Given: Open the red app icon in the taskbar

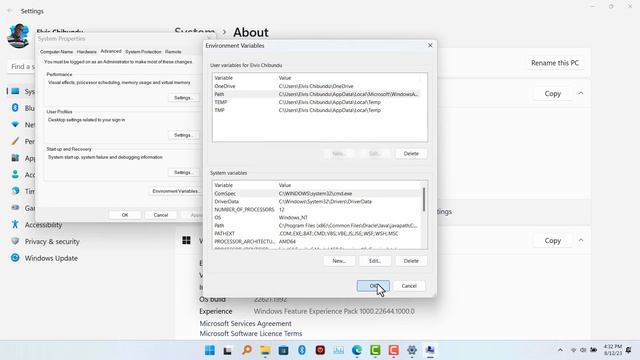Looking at the screenshot, I should pyautogui.click(x=320, y=350).
